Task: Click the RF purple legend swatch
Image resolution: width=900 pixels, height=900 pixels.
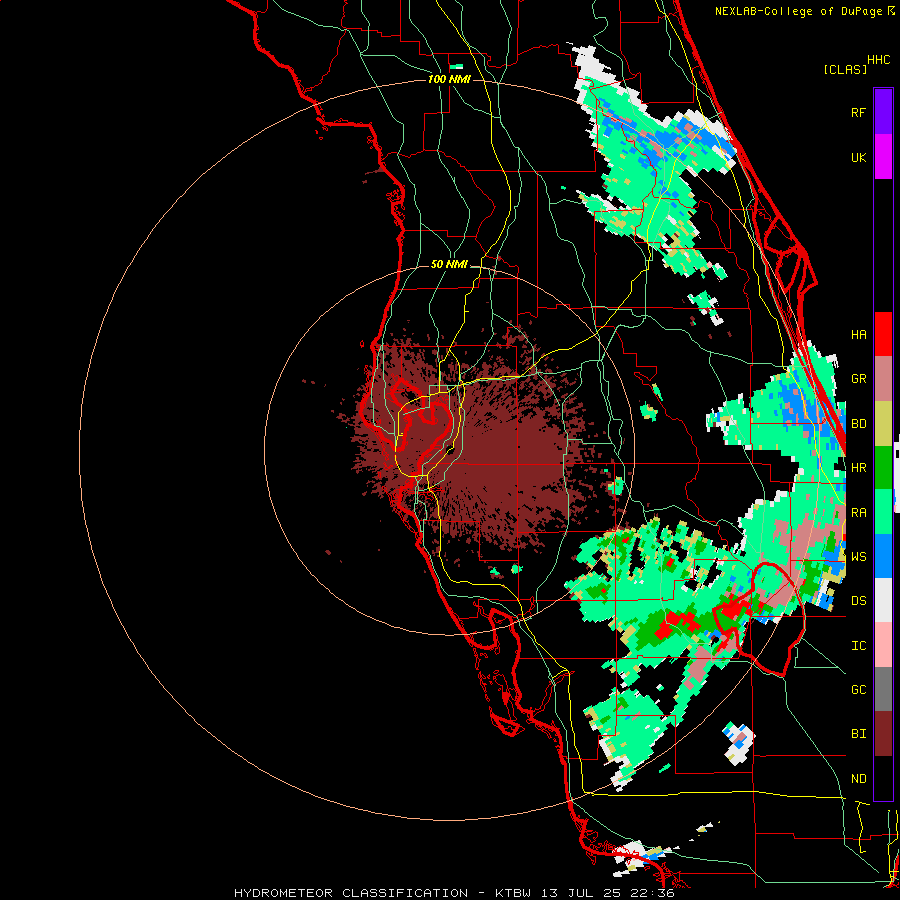Action: click(883, 112)
